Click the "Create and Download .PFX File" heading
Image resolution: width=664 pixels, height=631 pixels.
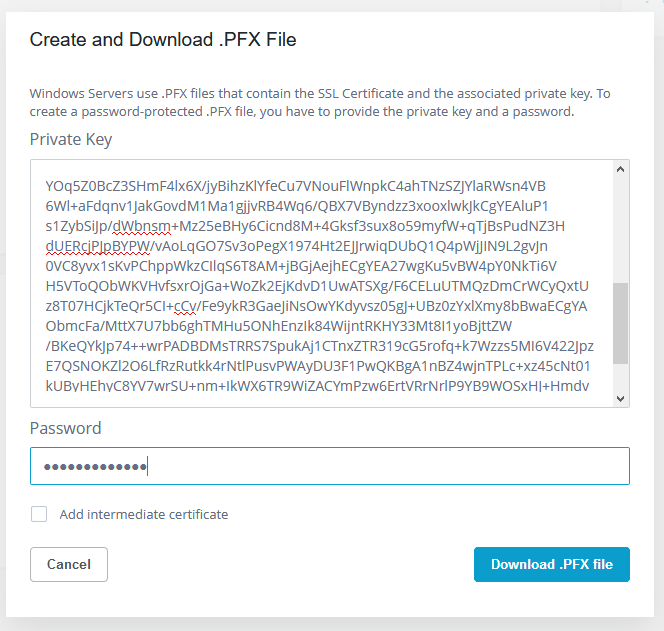pos(163,40)
